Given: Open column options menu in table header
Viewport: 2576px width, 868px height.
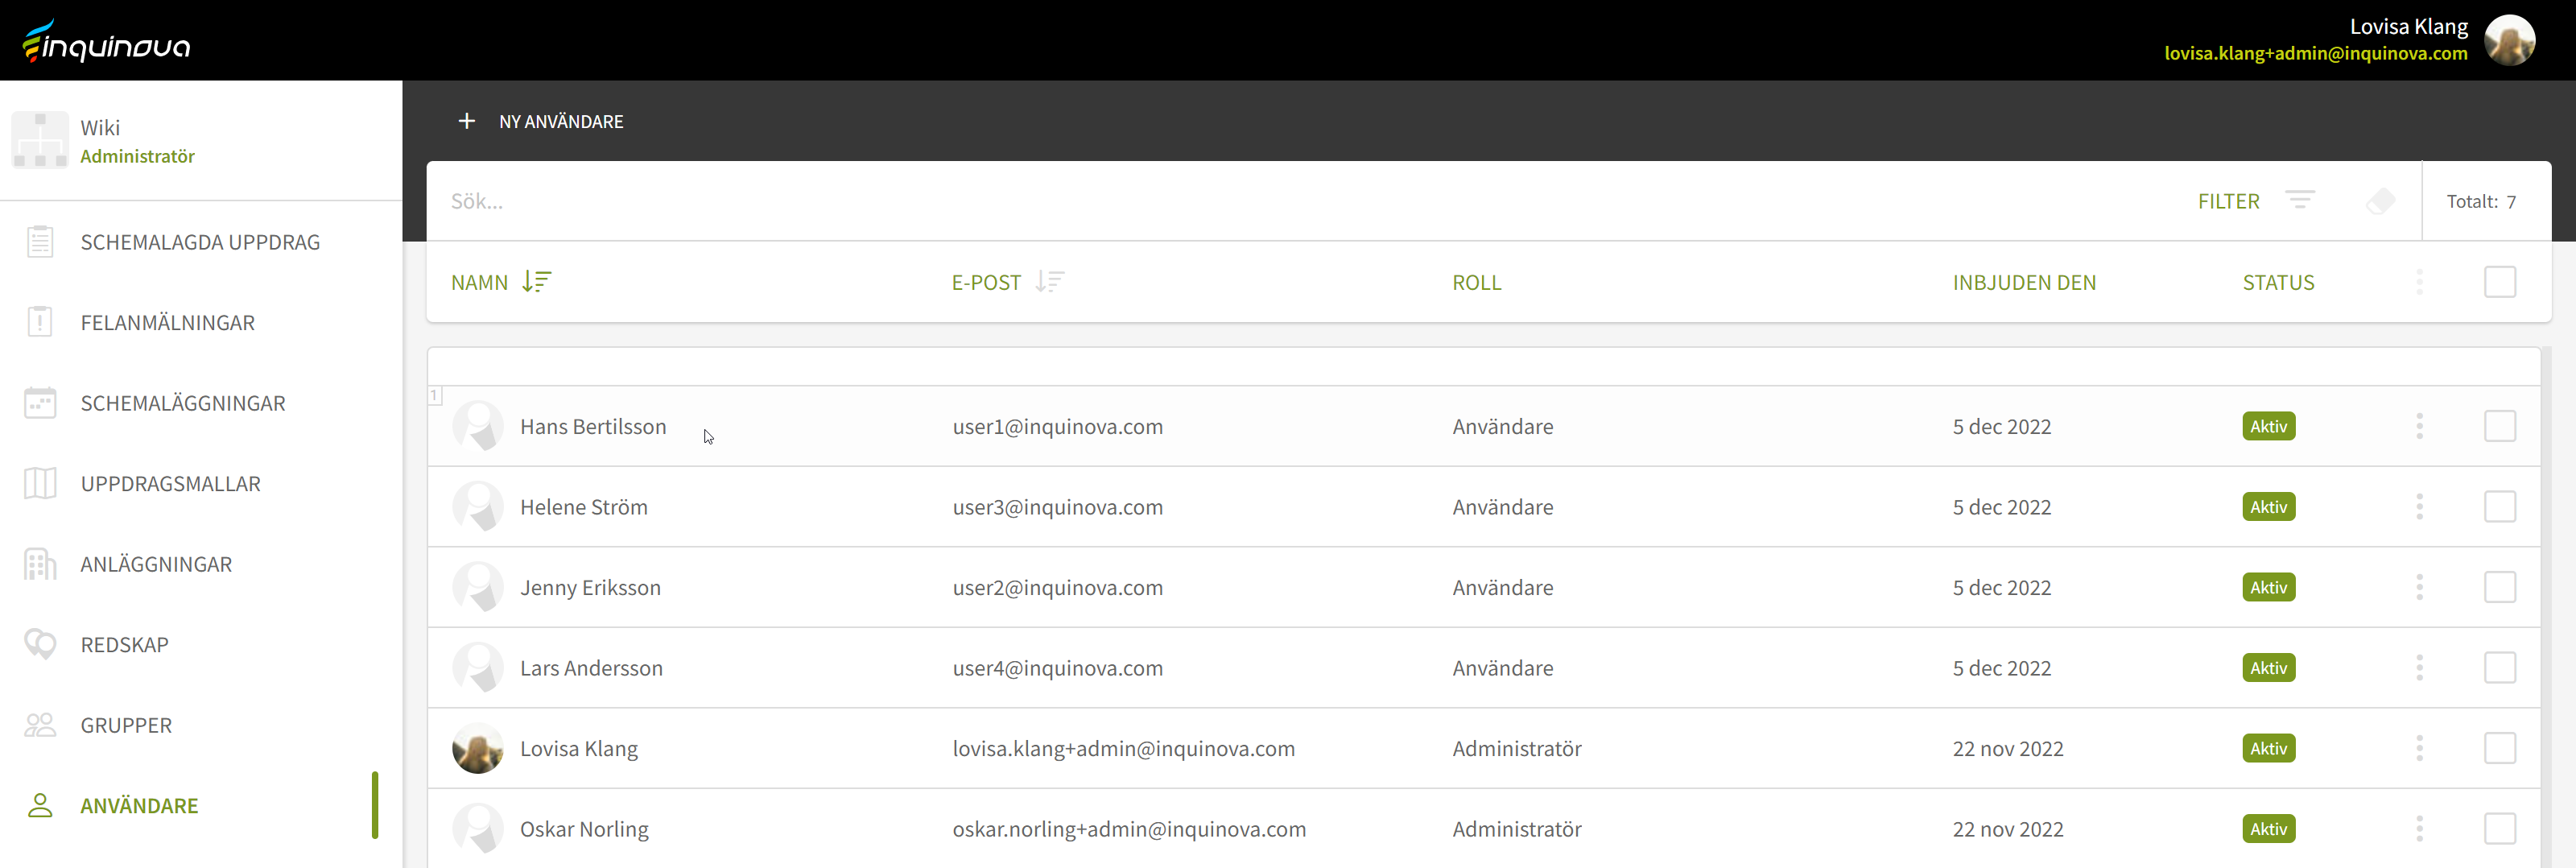Looking at the screenshot, I should (2419, 282).
